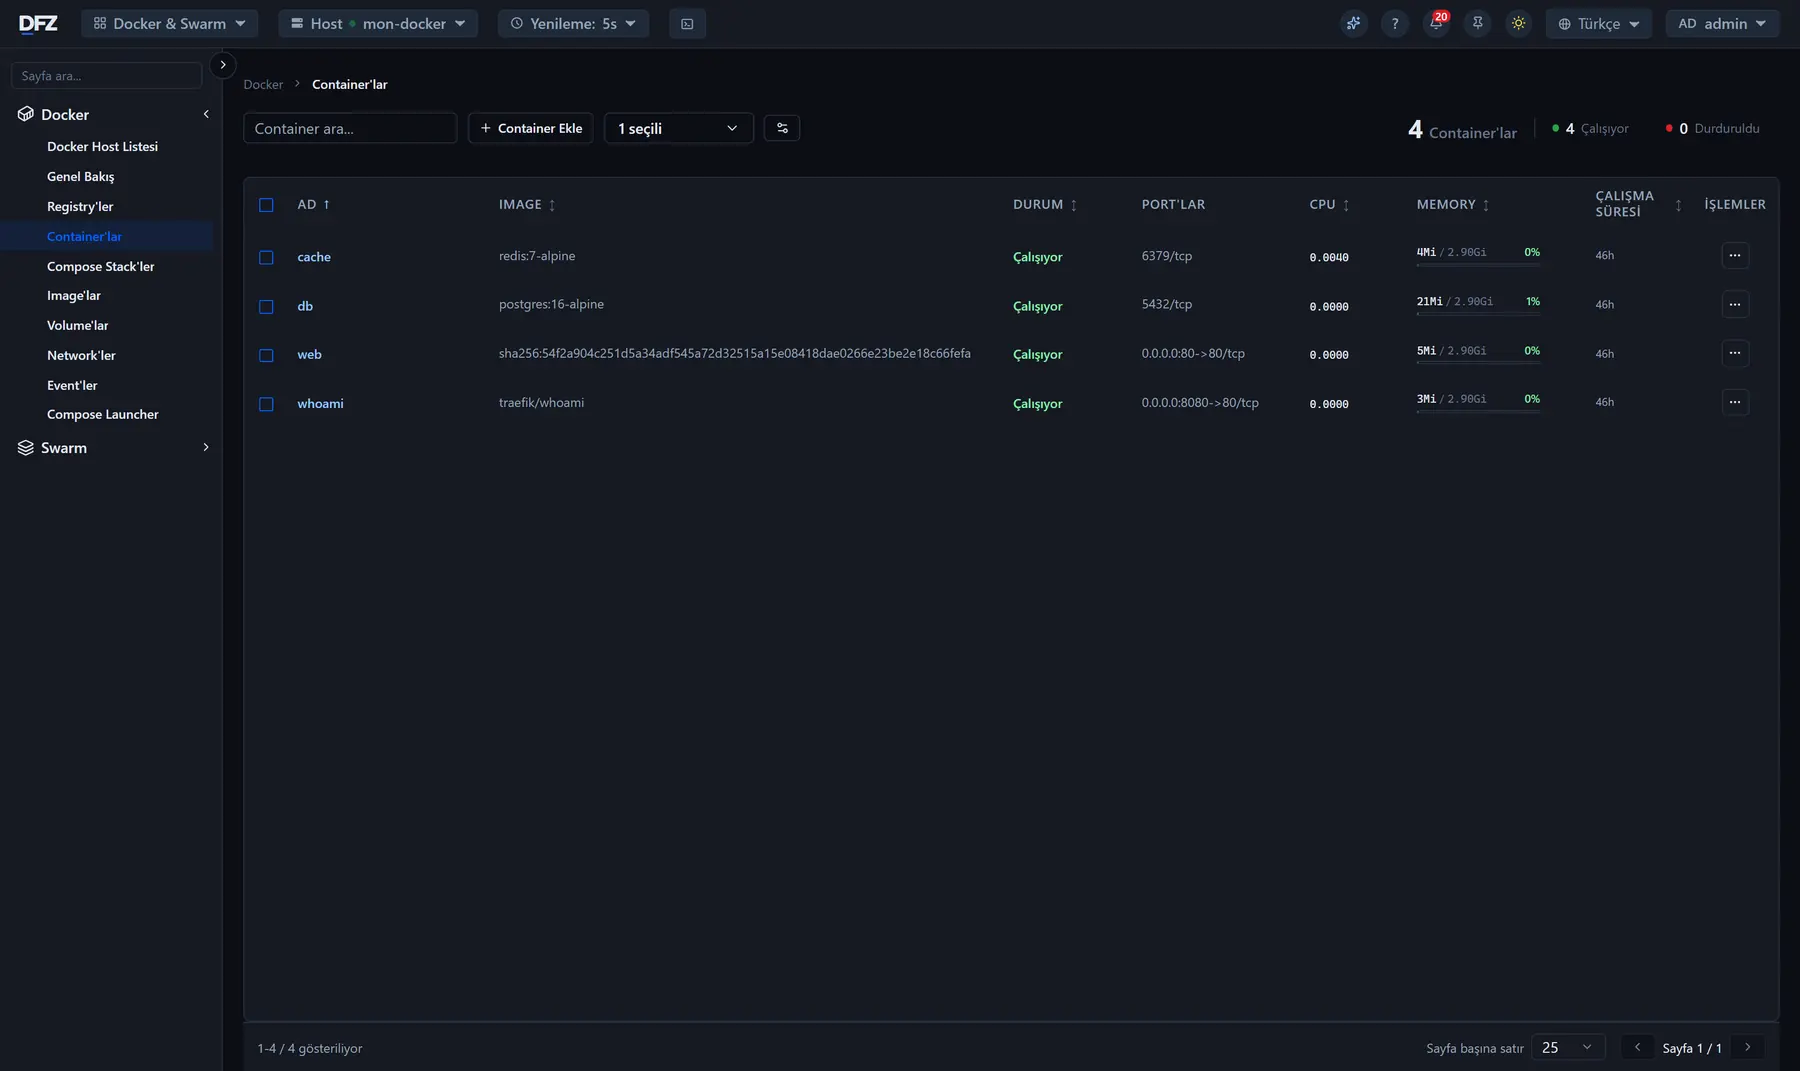Screen dimensions: 1800x1071
Task: Open Genel Bakış in sidebar
Action: tap(80, 176)
